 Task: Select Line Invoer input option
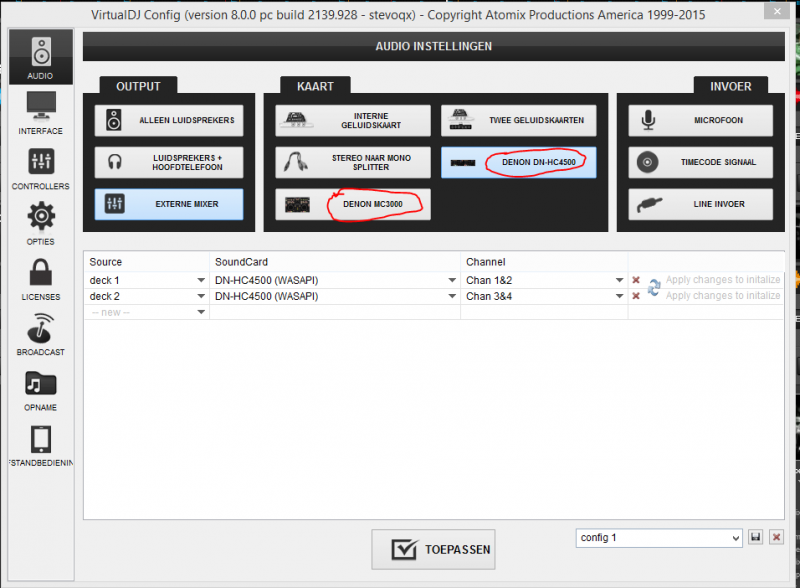click(x=701, y=204)
